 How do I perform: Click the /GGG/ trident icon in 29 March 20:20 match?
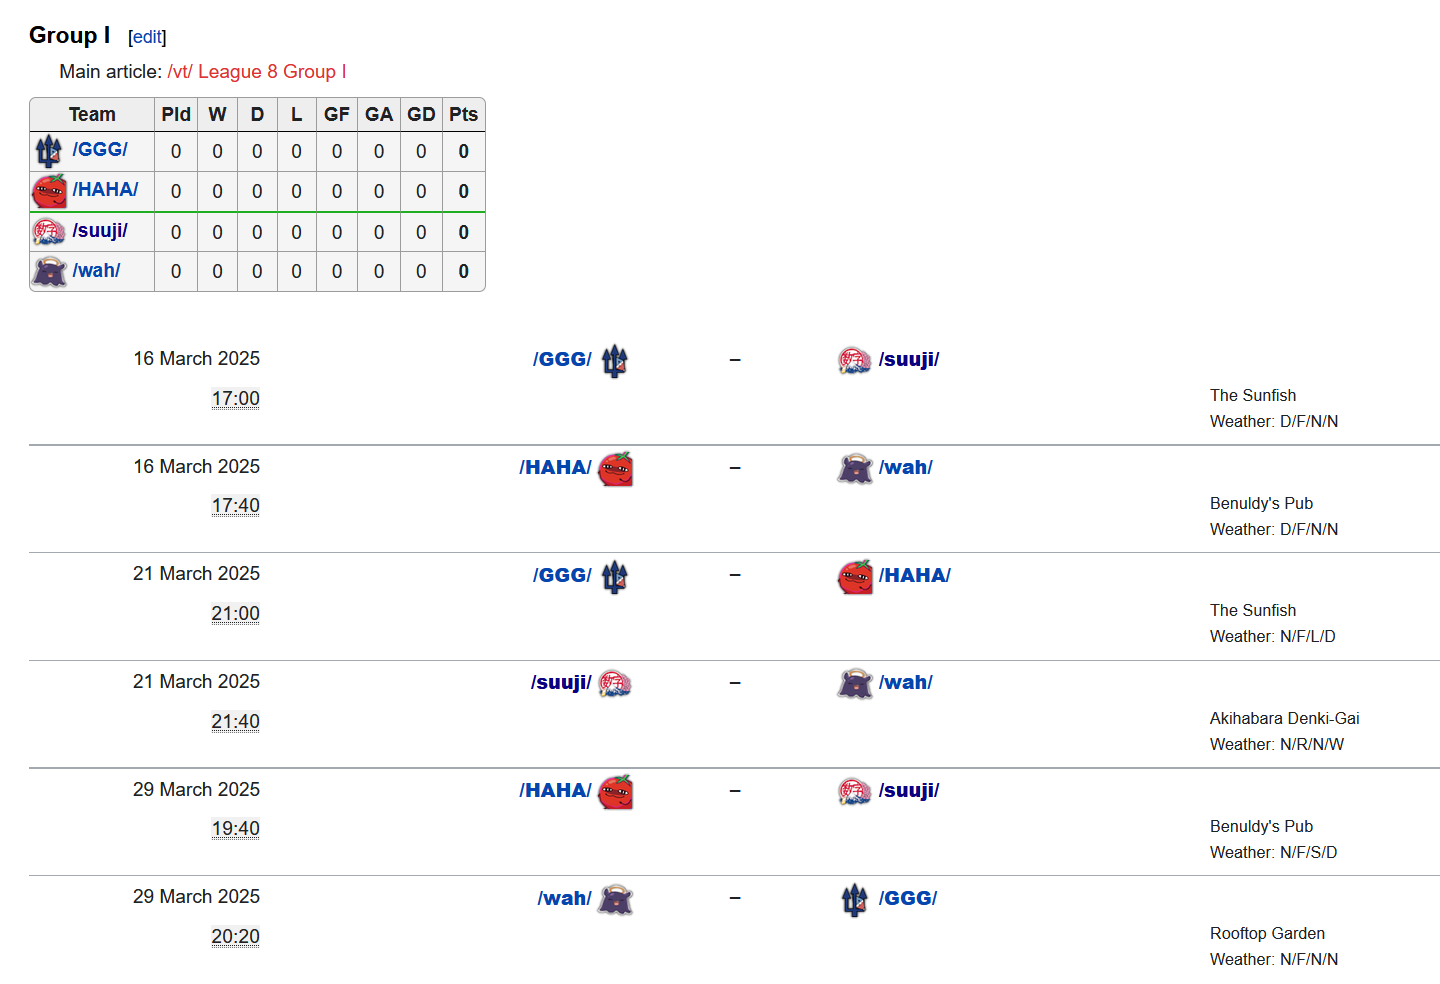854,900
